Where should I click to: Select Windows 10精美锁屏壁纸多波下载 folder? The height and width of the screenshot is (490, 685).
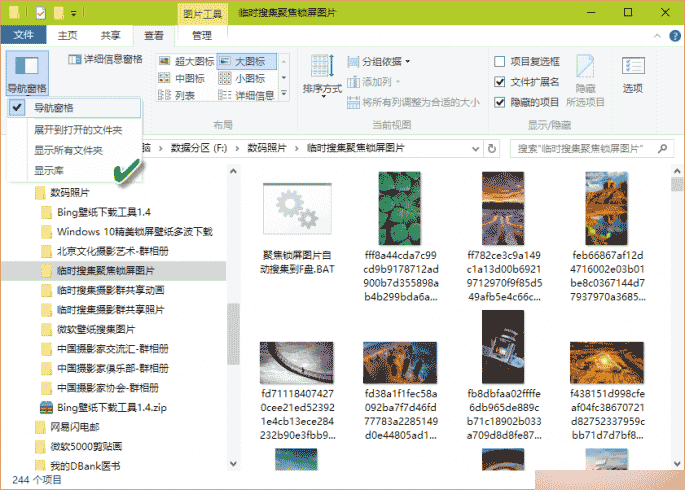[x=135, y=231]
